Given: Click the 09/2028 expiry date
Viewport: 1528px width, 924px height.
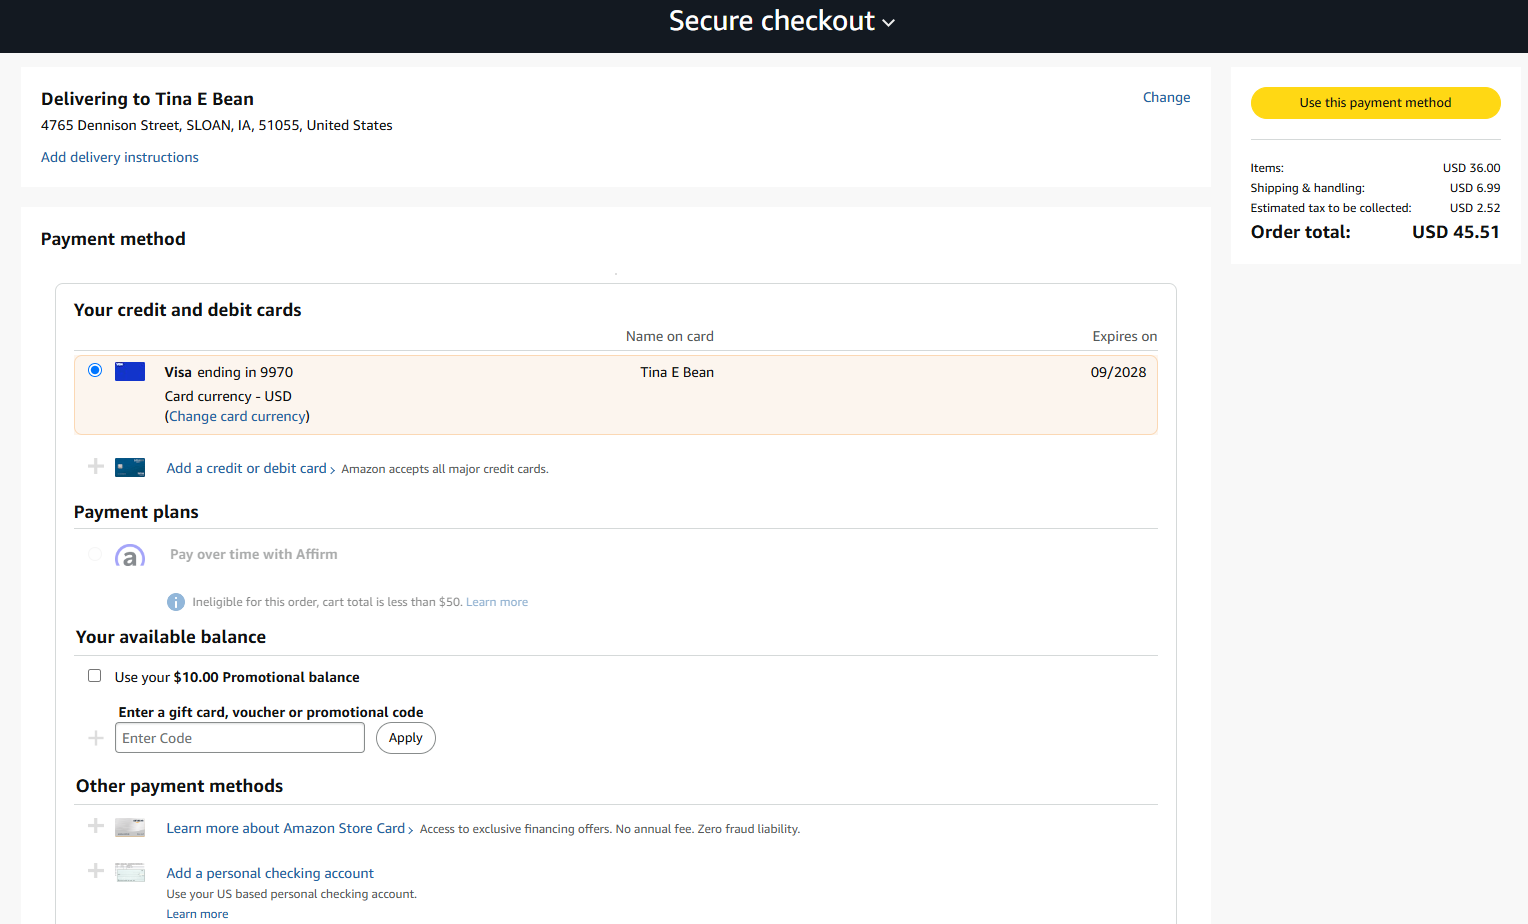Looking at the screenshot, I should (1118, 372).
